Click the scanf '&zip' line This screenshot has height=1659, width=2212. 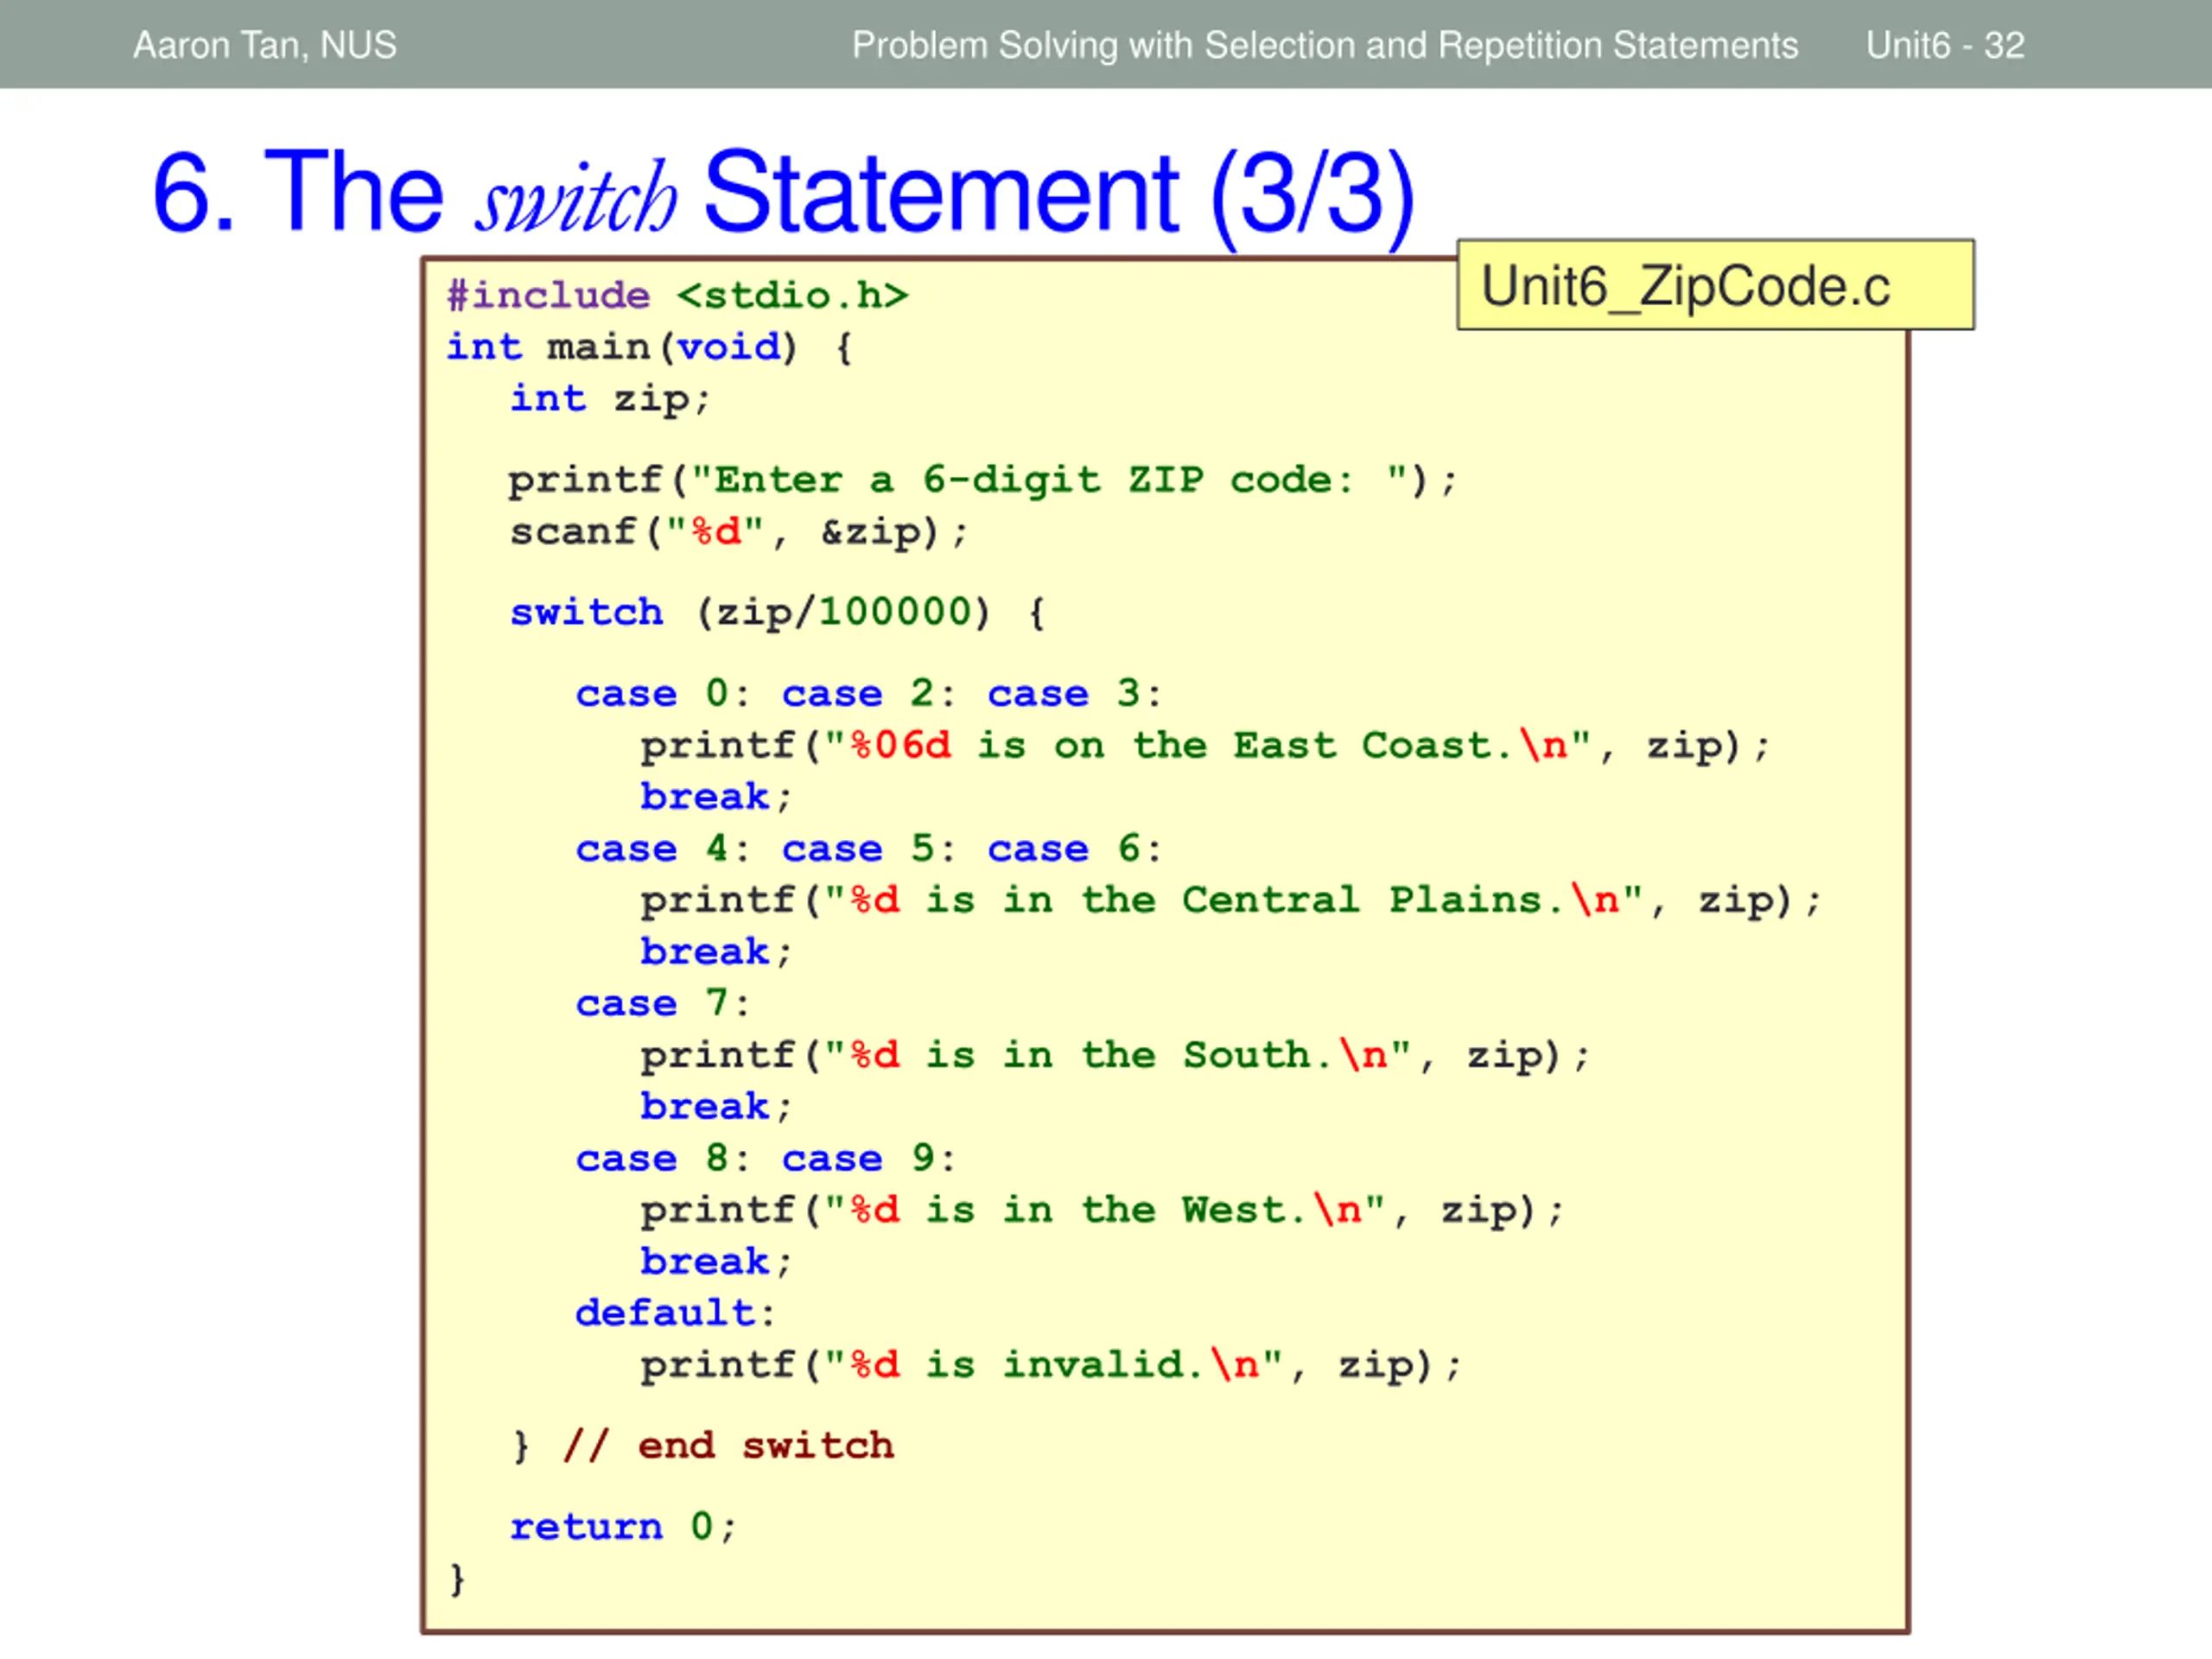click(x=739, y=532)
